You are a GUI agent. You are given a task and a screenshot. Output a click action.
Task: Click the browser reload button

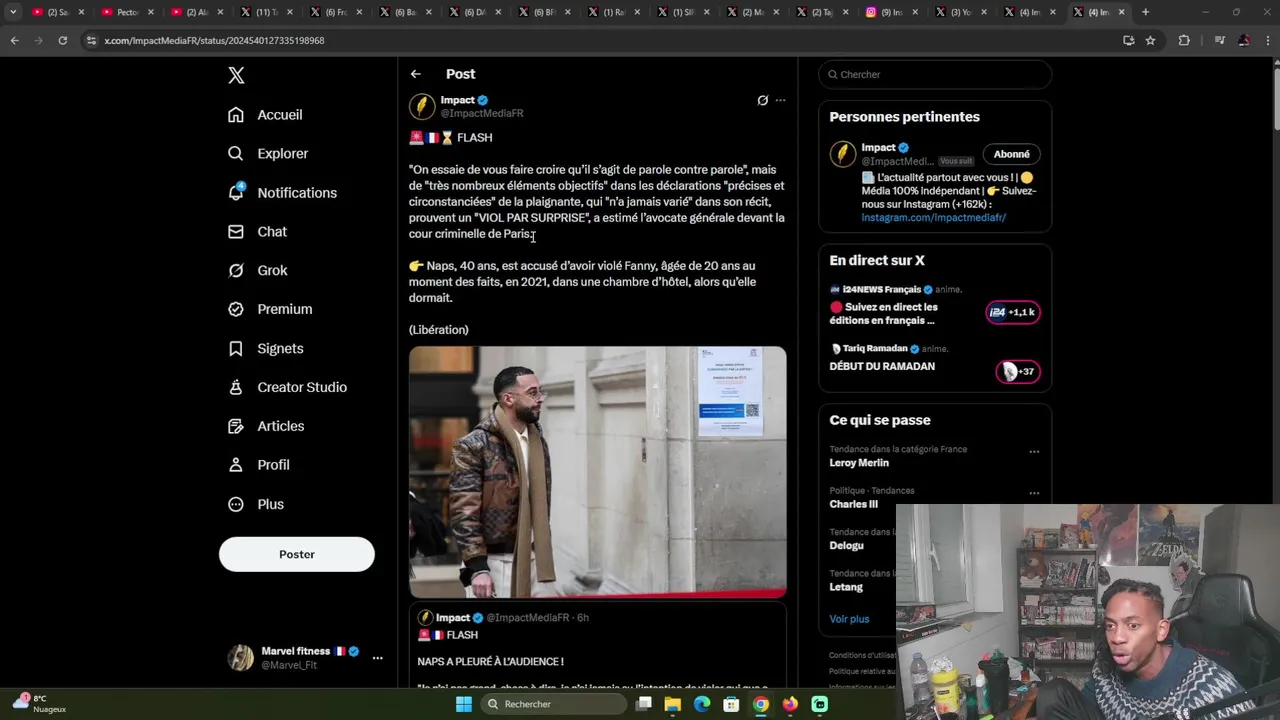tap(62, 40)
